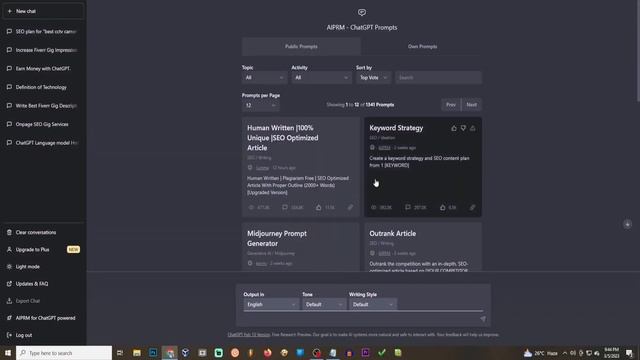Thumbs down the Keyword Strategy prompt
This screenshot has height=360, width=640.
pyautogui.click(x=463, y=128)
